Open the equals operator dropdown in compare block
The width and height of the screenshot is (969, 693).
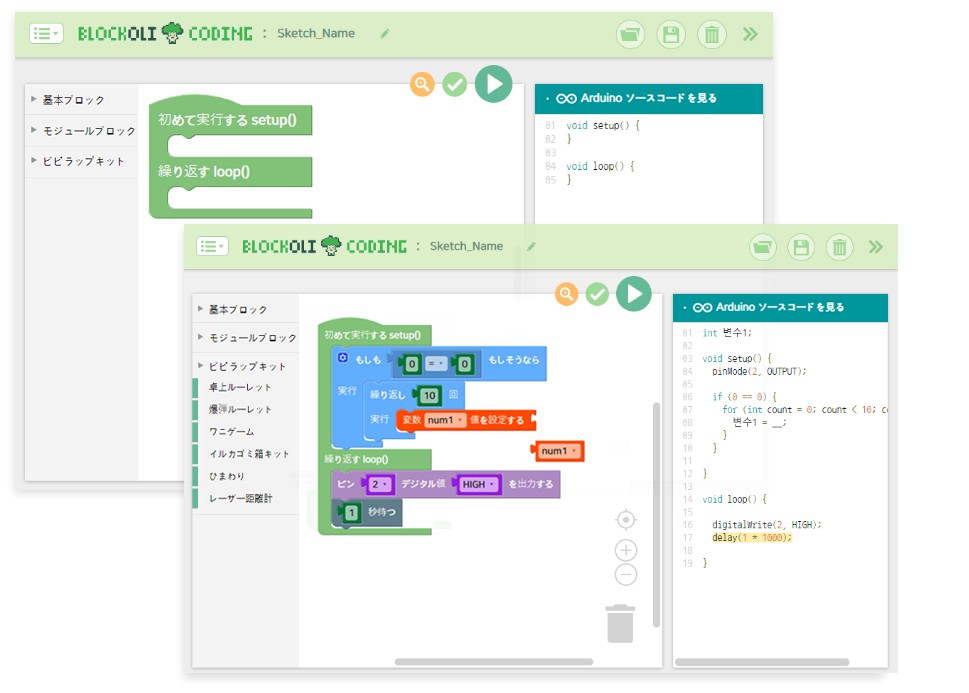(x=436, y=364)
